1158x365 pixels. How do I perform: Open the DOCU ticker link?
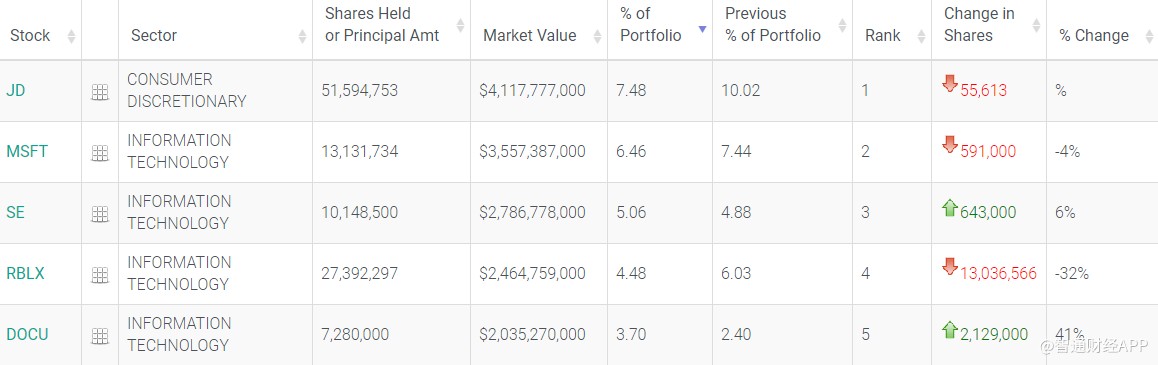[x=27, y=335]
